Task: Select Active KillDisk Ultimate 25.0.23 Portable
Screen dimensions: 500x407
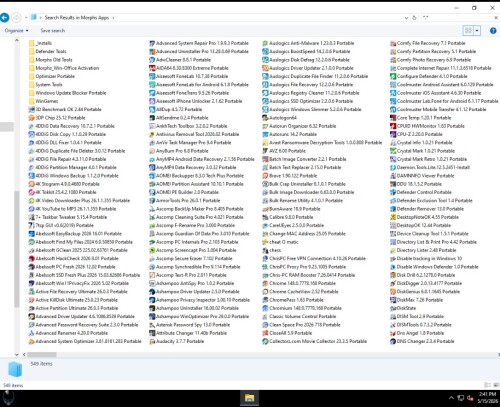Action: tap(73, 300)
